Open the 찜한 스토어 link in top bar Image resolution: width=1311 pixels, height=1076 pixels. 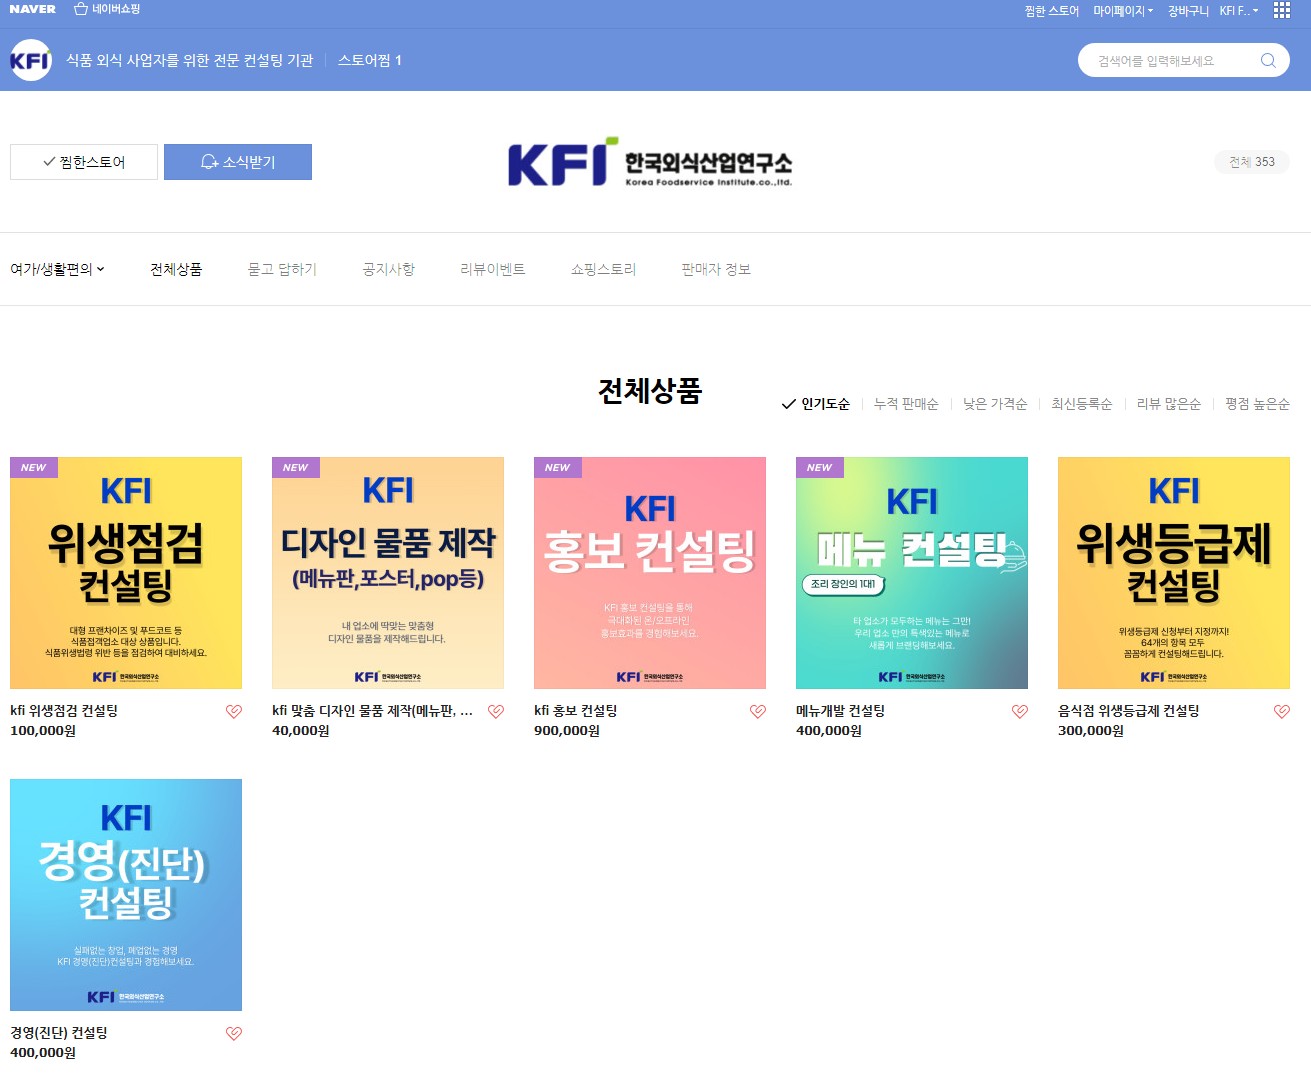coord(1052,10)
